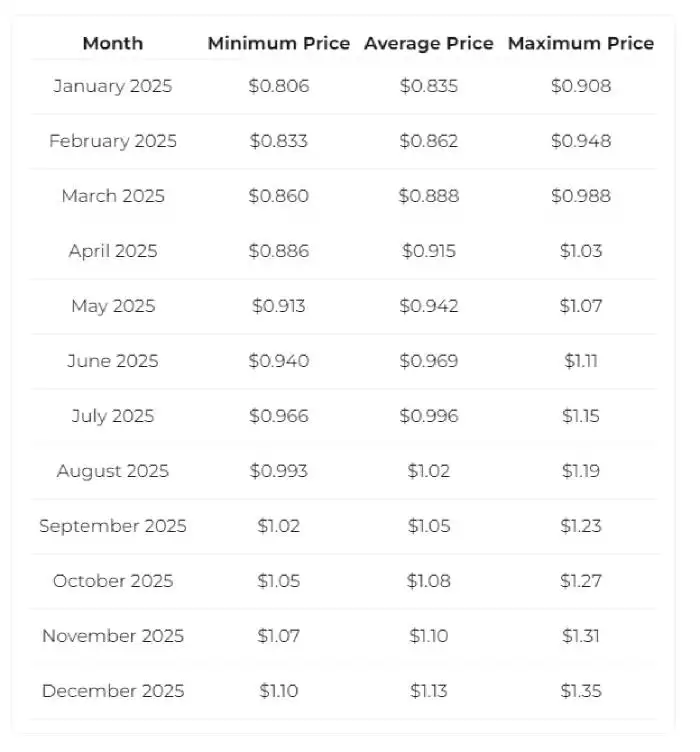Select the May 2025 month cell

[x=113, y=306]
